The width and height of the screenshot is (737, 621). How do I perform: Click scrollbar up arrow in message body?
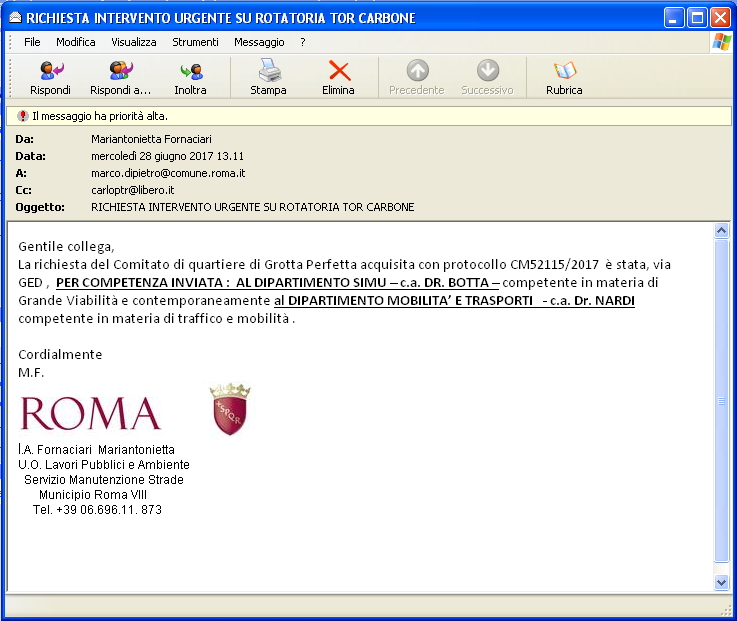[721, 230]
